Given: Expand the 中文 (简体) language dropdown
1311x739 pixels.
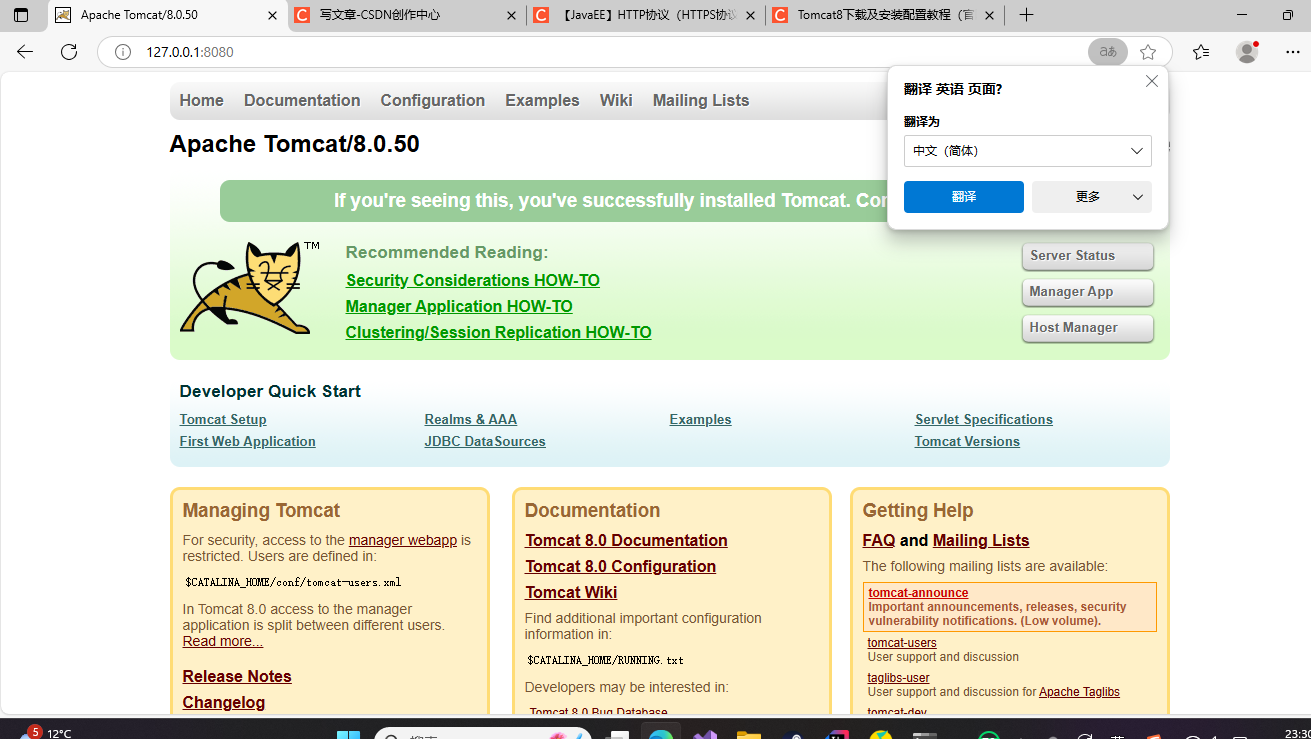Looking at the screenshot, I should point(1028,151).
